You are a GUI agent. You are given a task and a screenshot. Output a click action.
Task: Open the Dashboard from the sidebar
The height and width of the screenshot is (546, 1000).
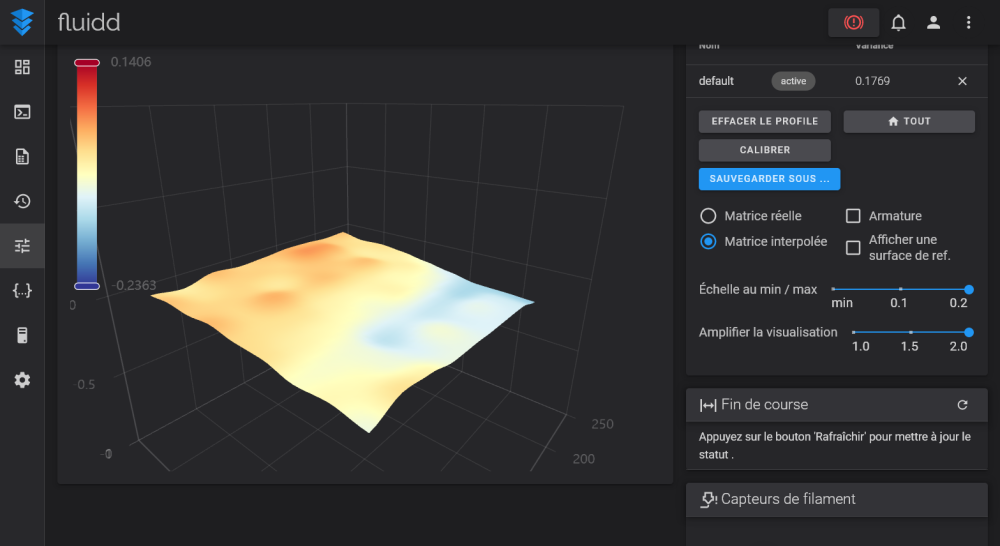(22, 67)
